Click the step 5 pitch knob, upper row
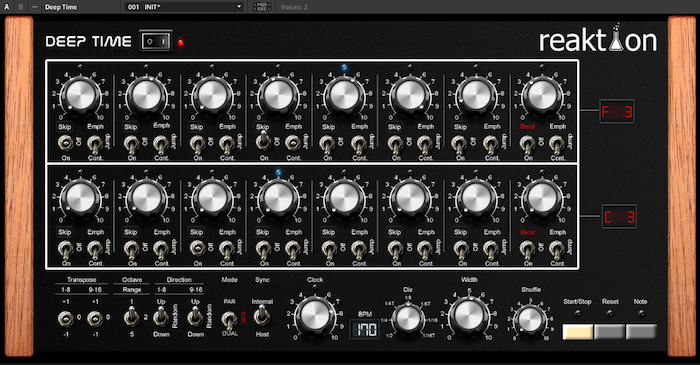This screenshot has width=700, height=365. 344,95
